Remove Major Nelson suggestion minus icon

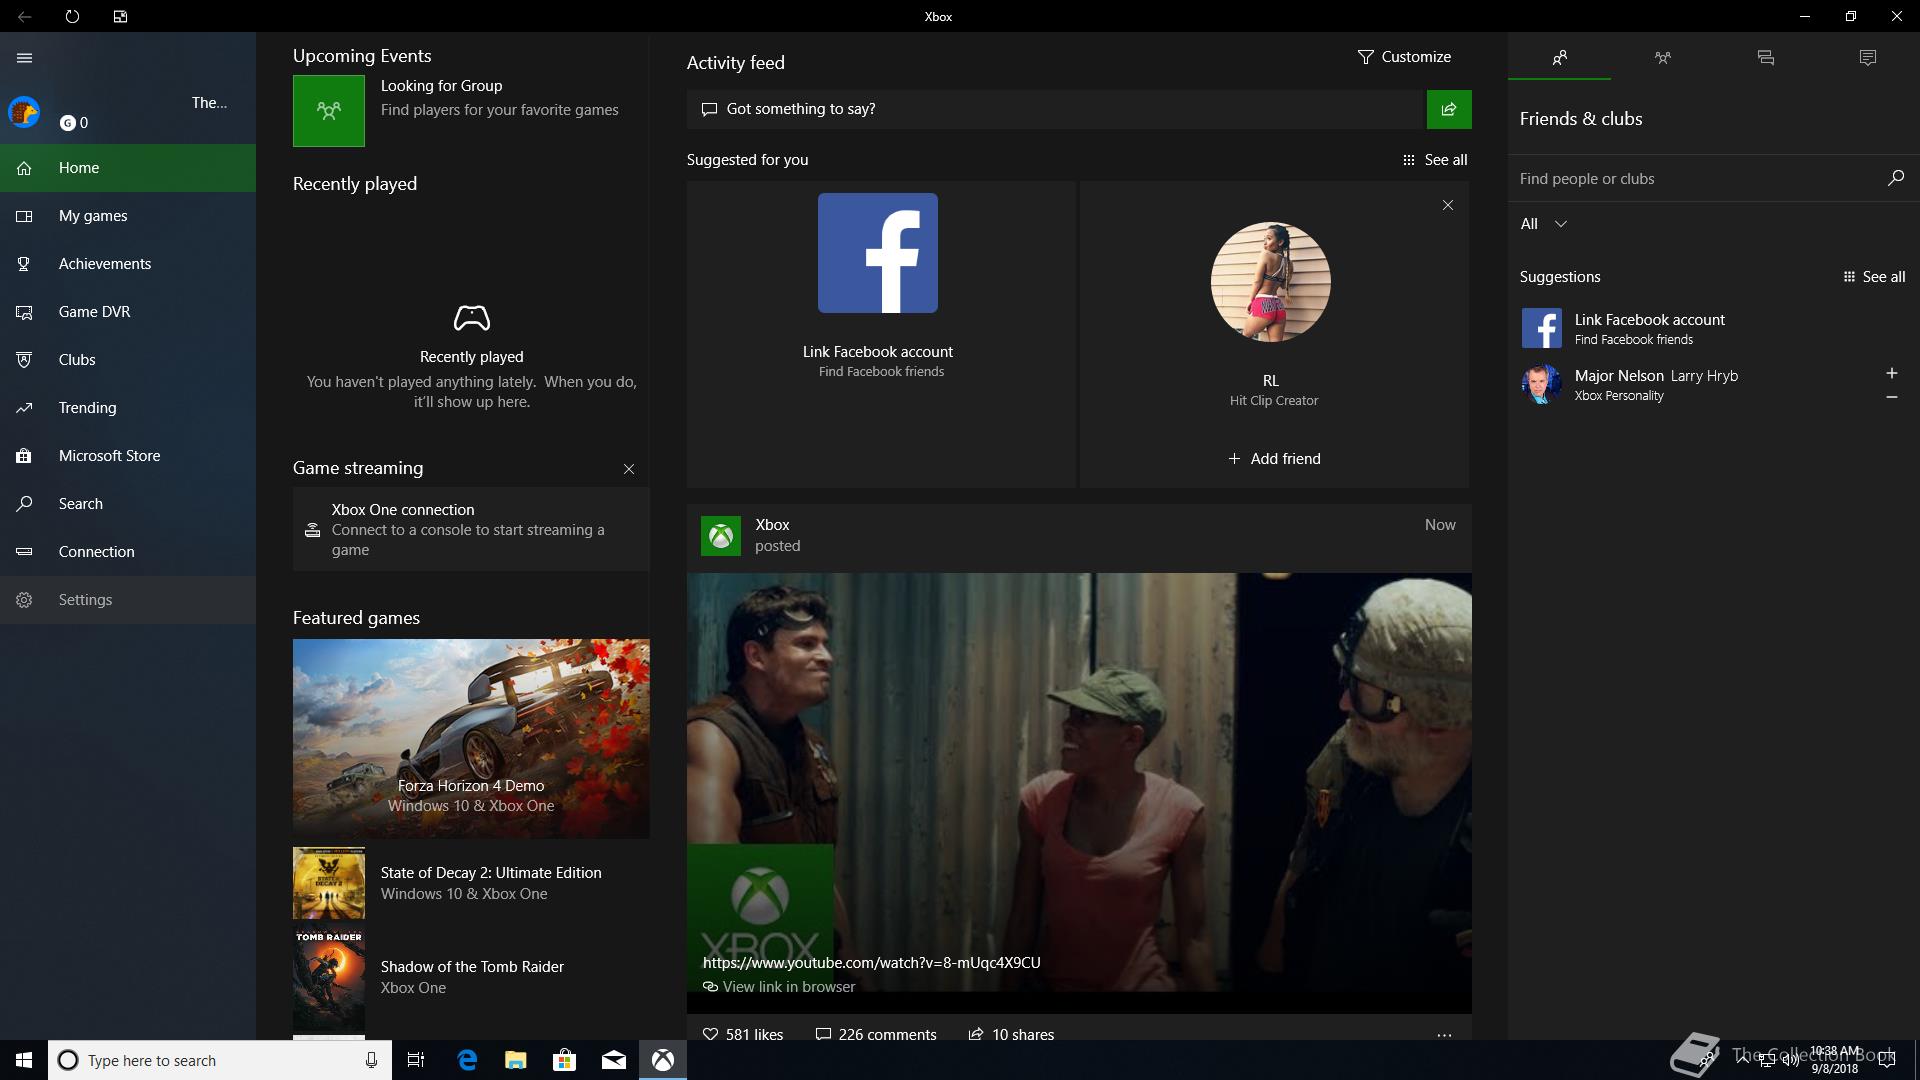(x=1892, y=397)
